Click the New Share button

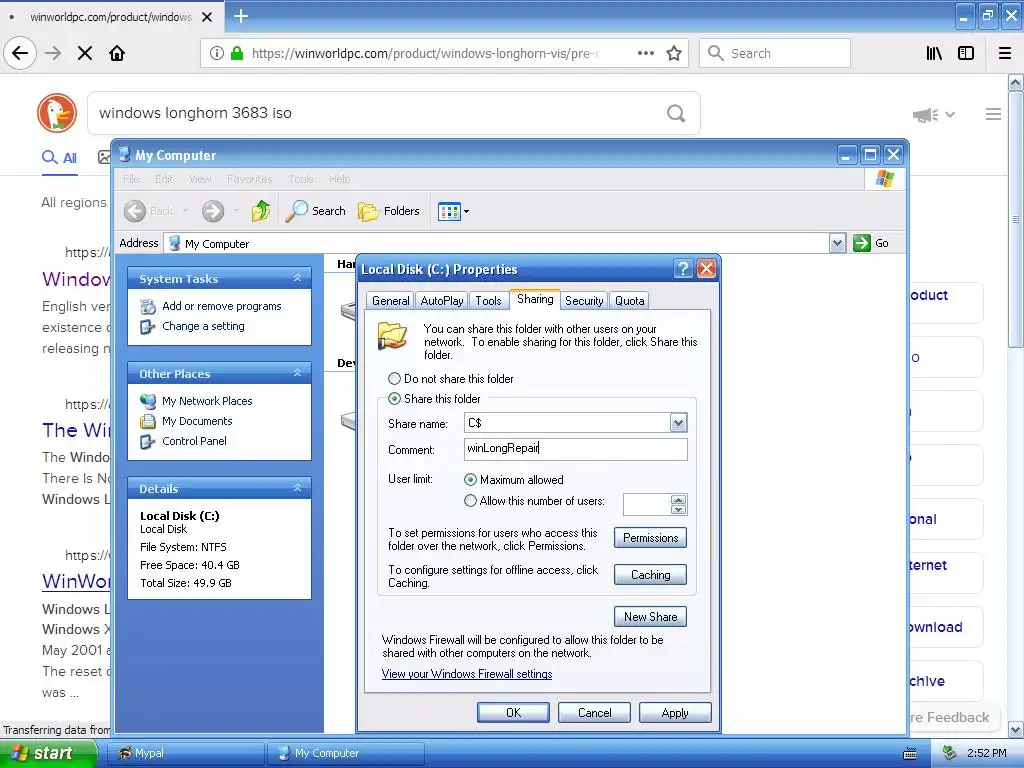(650, 616)
